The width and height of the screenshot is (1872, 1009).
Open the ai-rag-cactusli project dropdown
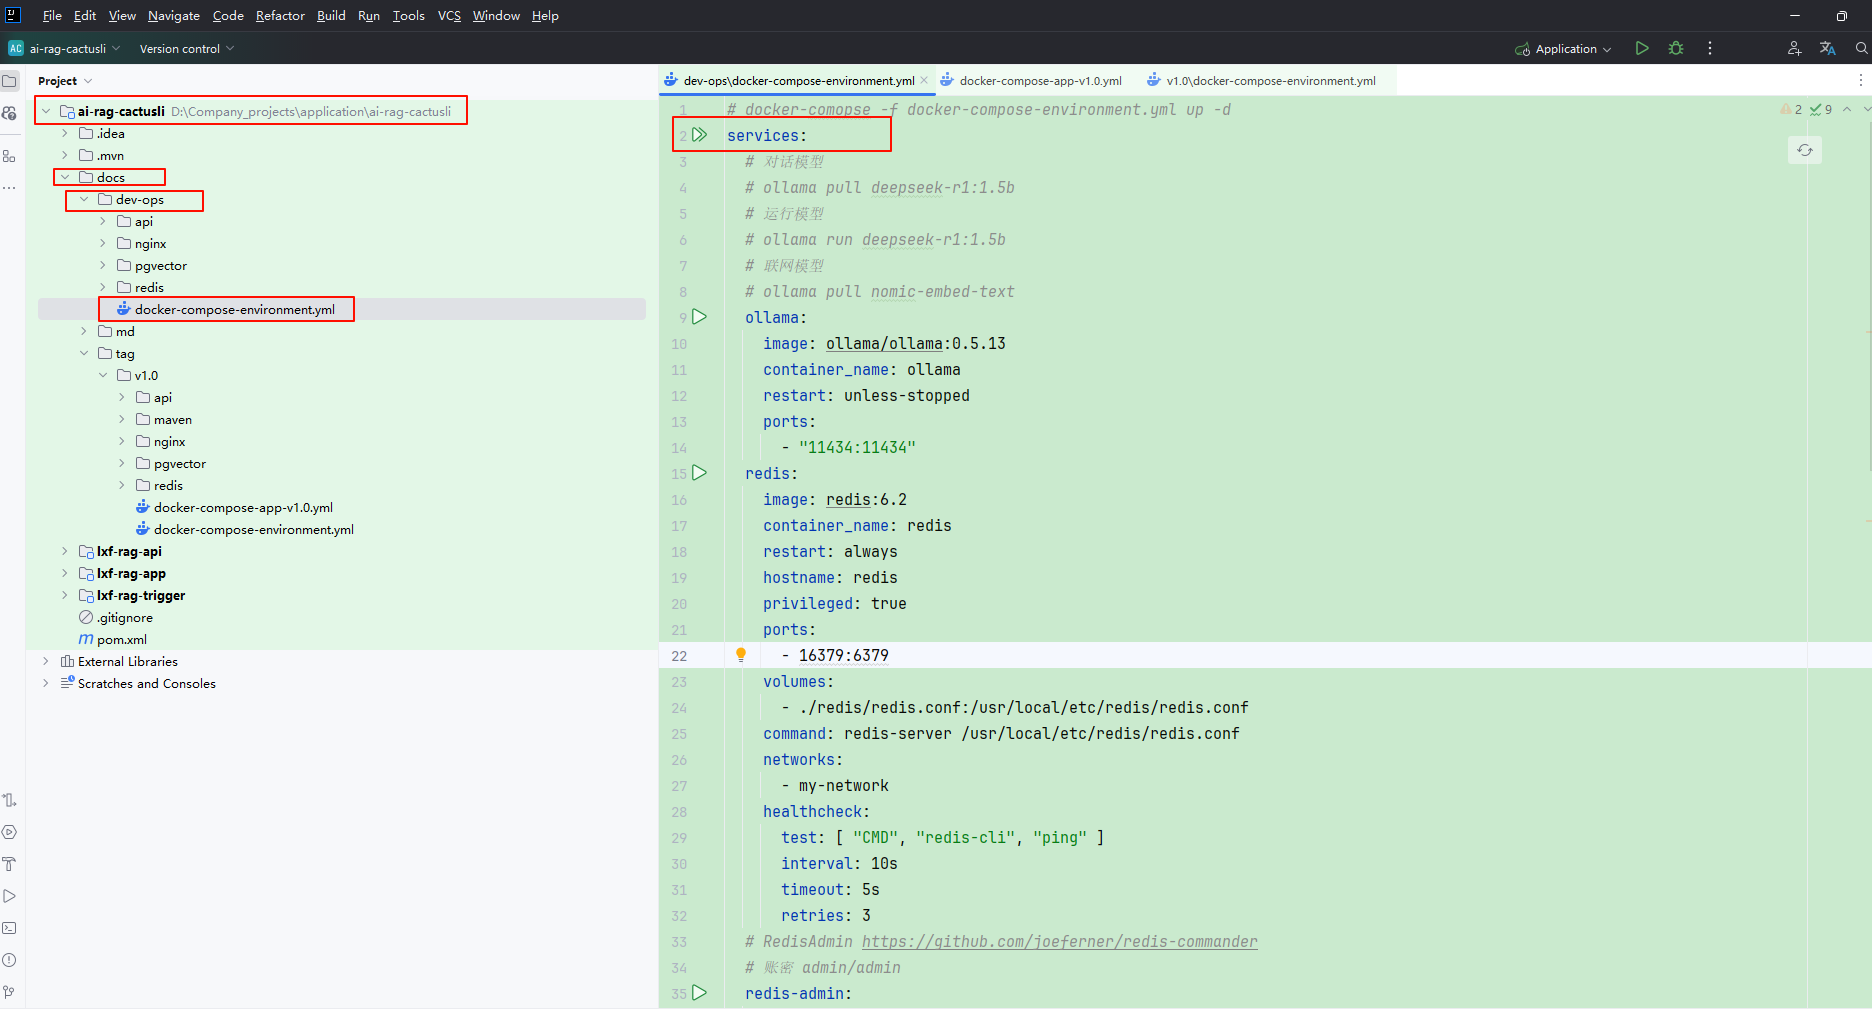66,49
